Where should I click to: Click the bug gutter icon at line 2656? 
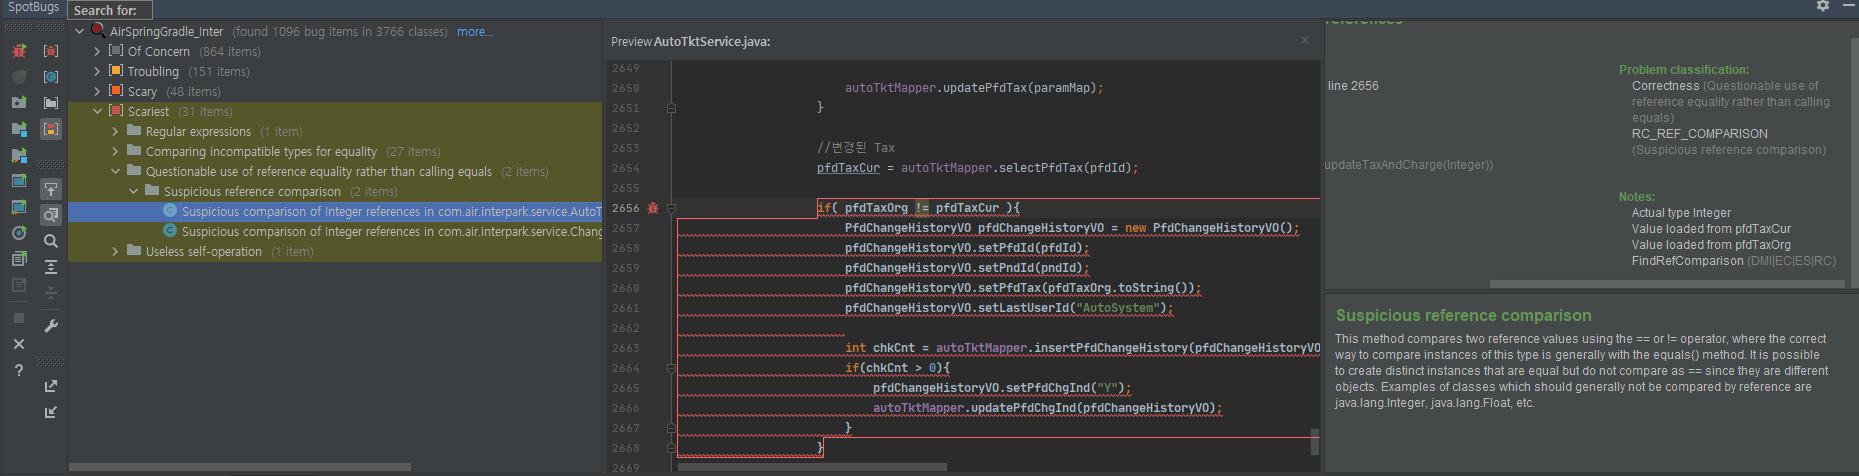[x=653, y=208]
